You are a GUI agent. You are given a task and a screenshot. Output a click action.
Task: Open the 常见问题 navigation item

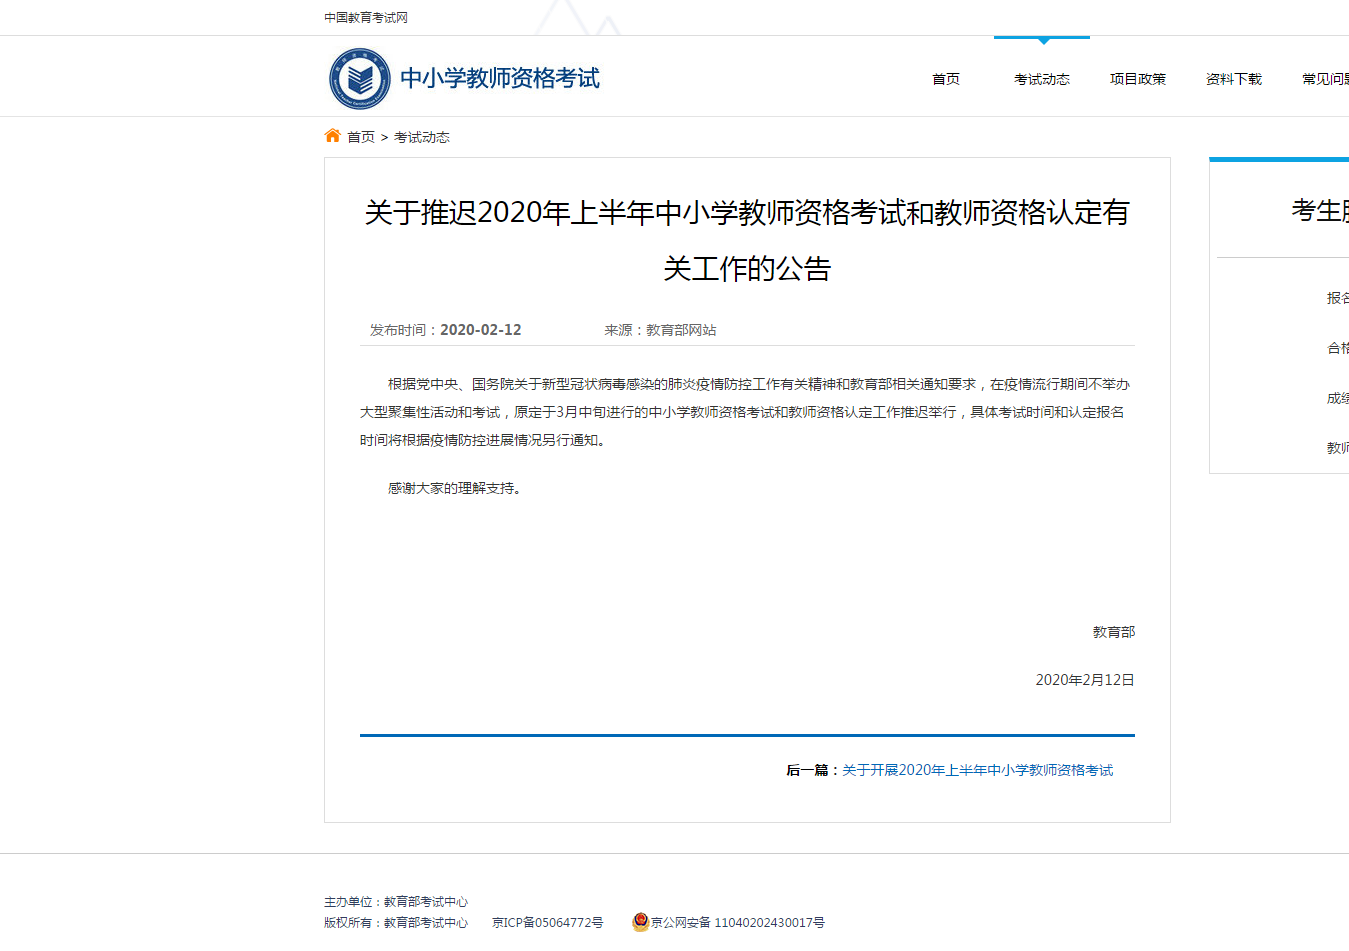pos(1325,79)
